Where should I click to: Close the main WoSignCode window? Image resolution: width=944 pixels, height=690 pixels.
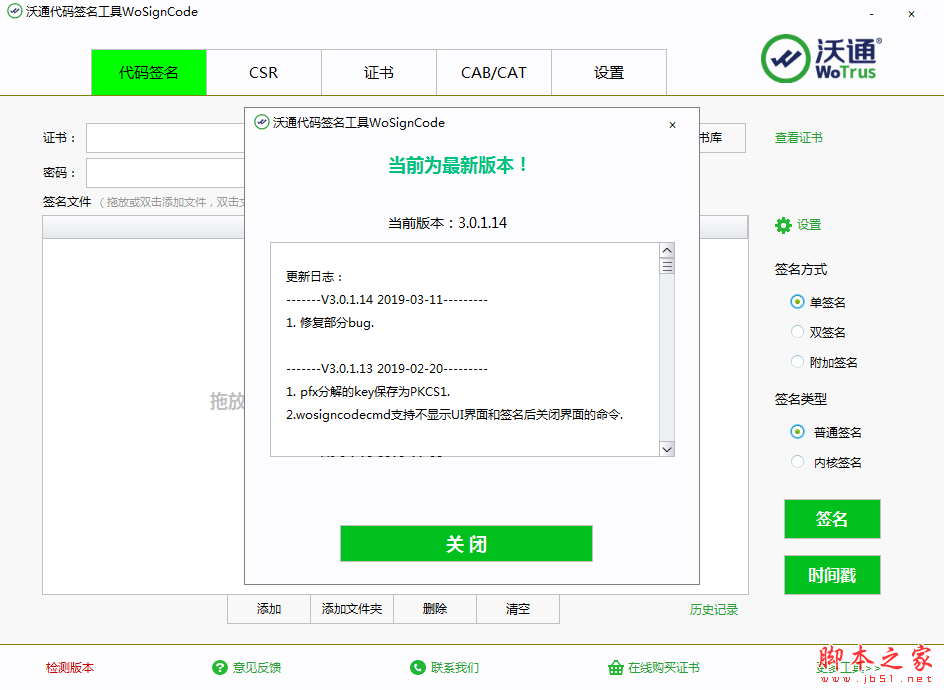(x=911, y=13)
